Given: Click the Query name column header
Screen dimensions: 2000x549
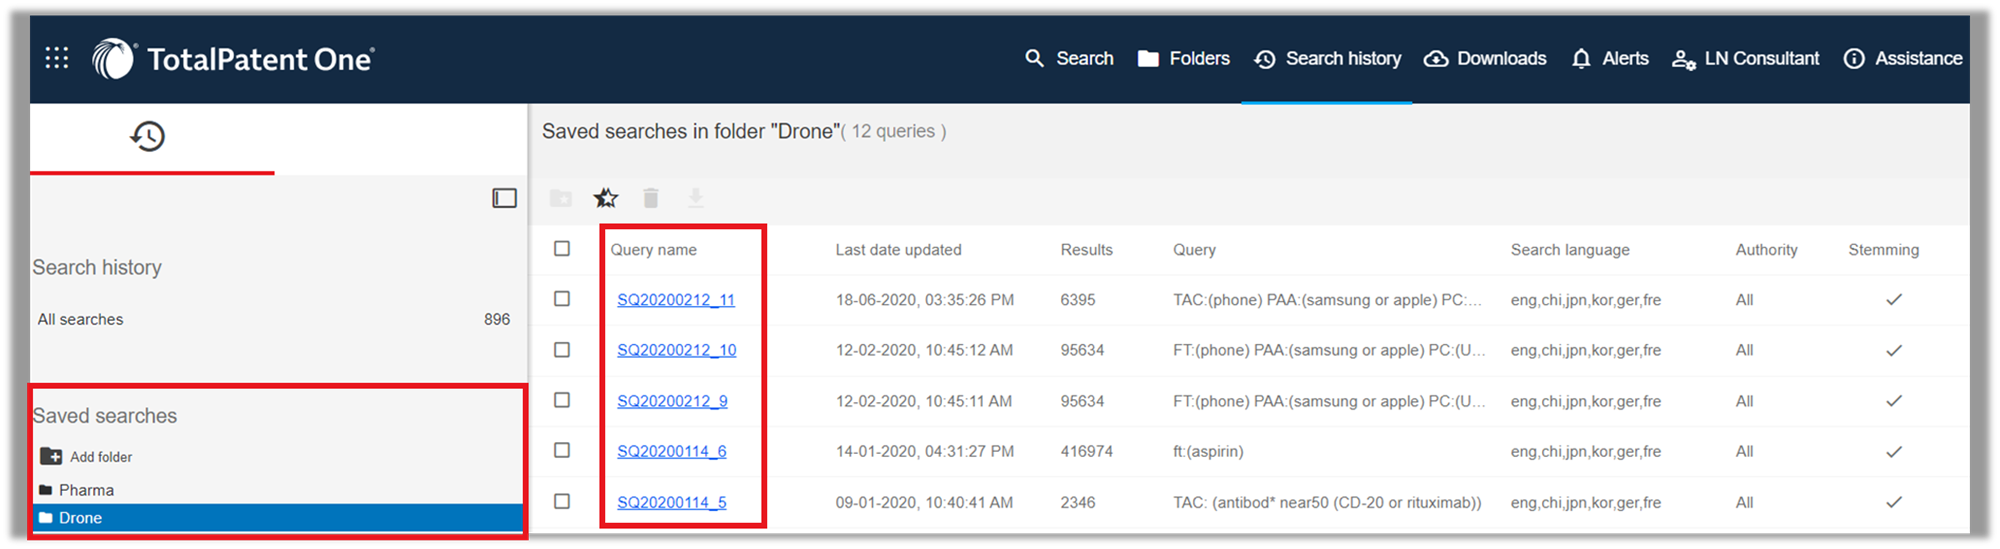Looking at the screenshot, I should coord(654,250).
